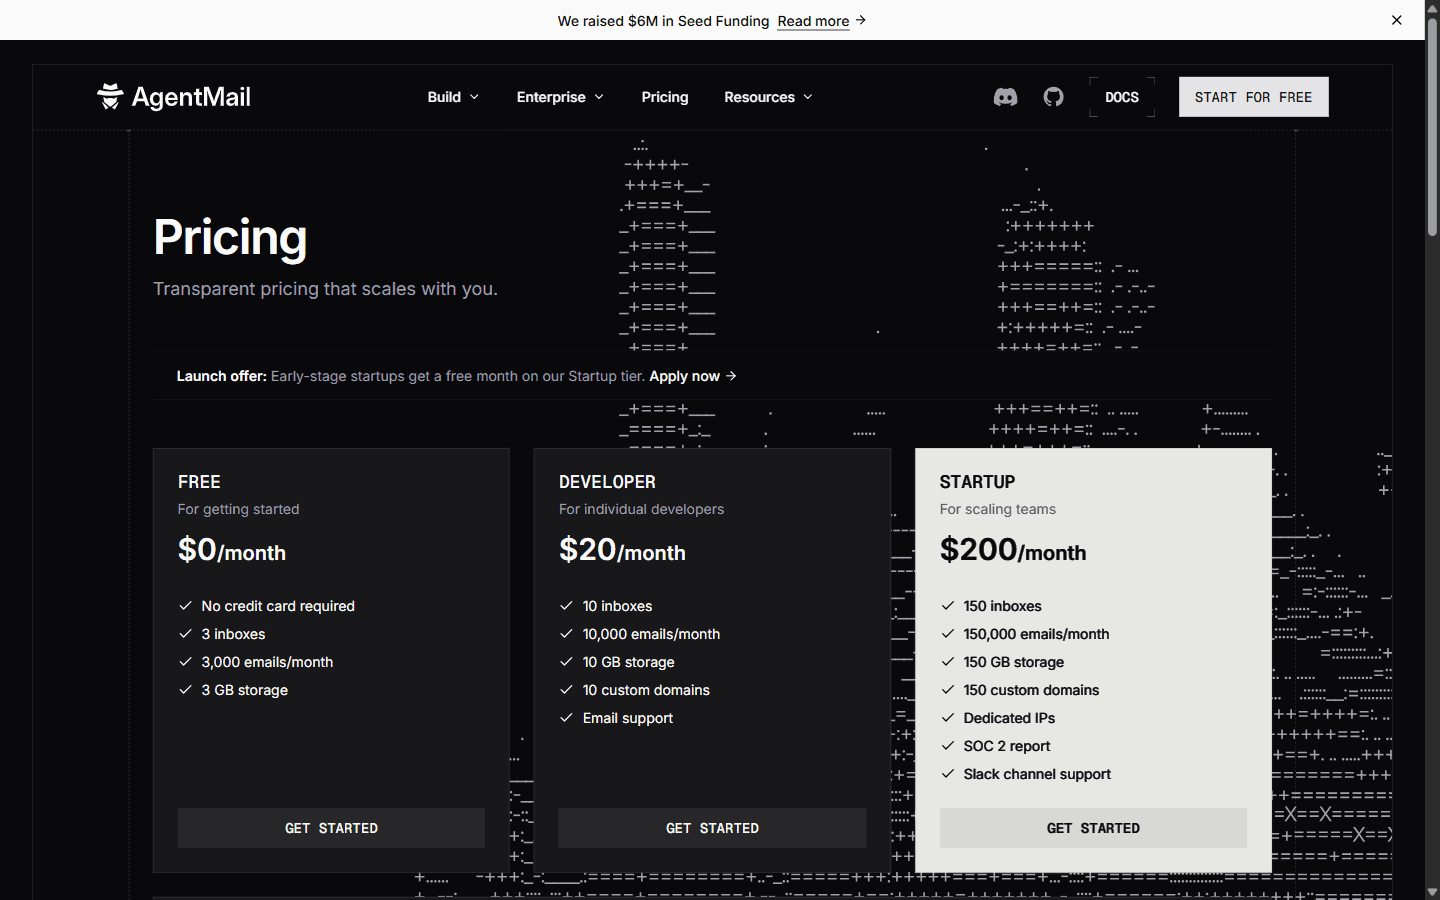Click the DEVELOPER plan title
Screen dimensions: 1440x900
[607, 482]
